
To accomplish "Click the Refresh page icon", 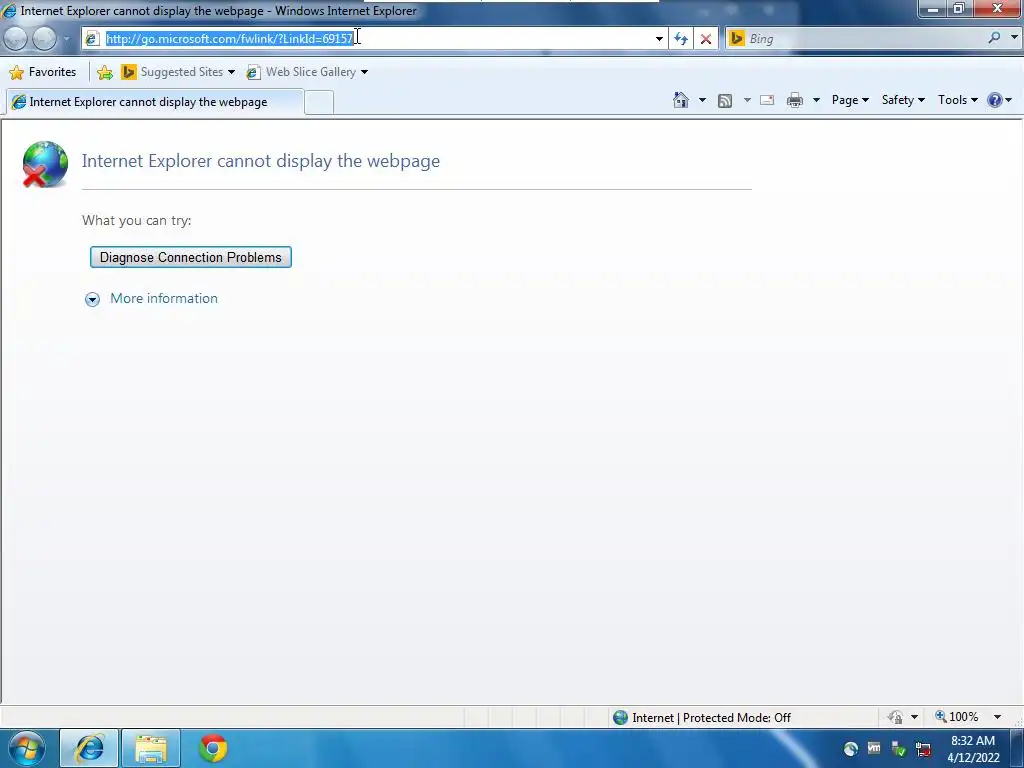I will click(x=681, y=39).
